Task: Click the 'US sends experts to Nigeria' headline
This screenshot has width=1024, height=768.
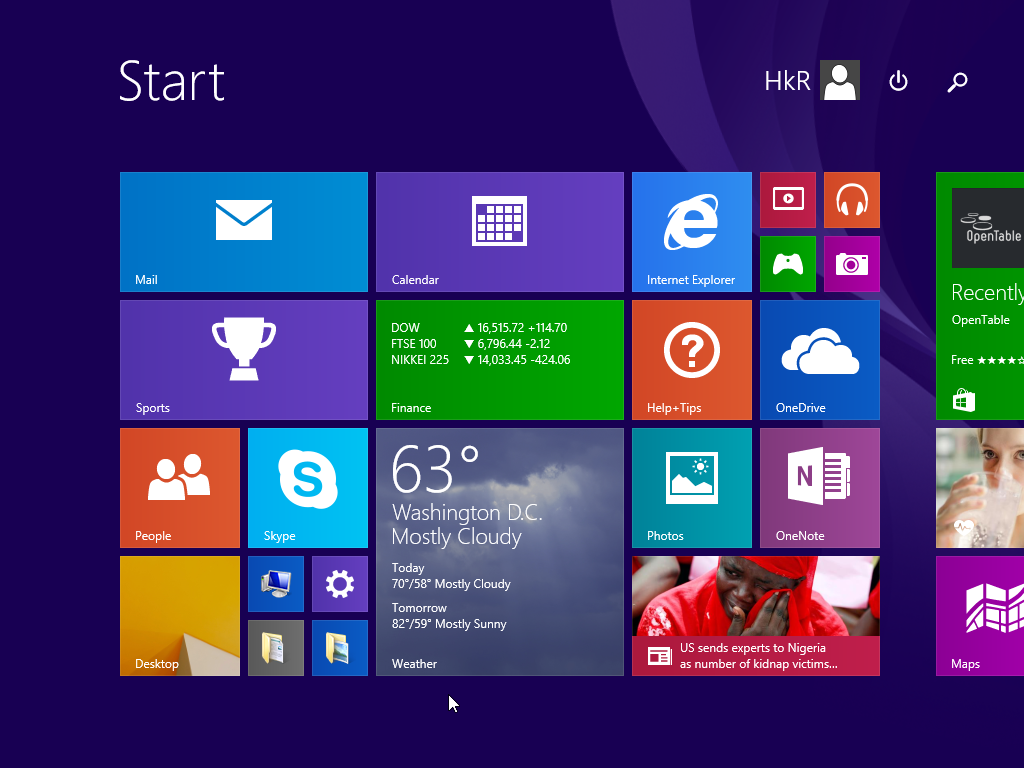Action: (759, 656)
